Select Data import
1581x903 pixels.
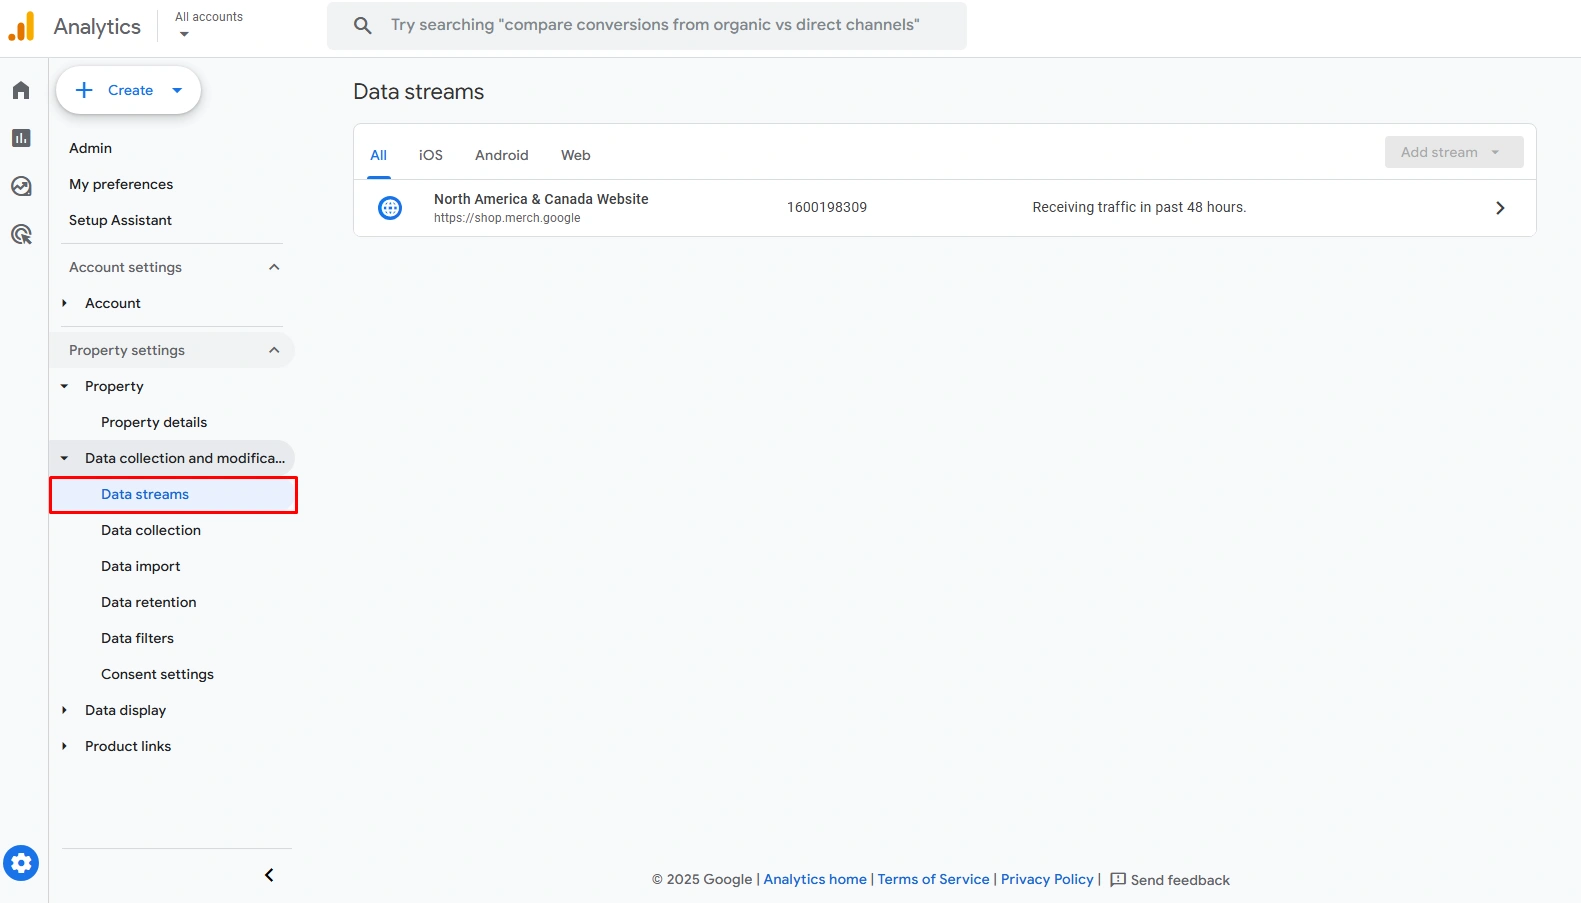[141, 566]
